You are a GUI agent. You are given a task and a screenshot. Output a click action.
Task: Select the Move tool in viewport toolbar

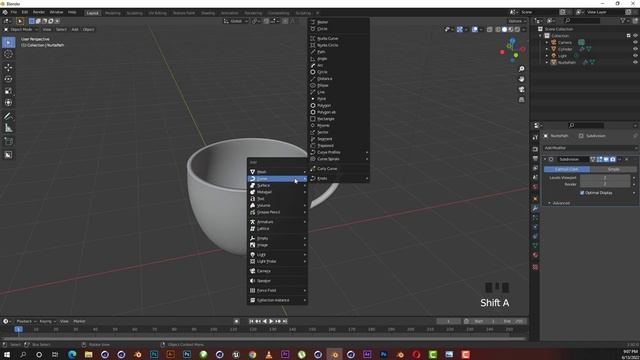click(8, 68)
